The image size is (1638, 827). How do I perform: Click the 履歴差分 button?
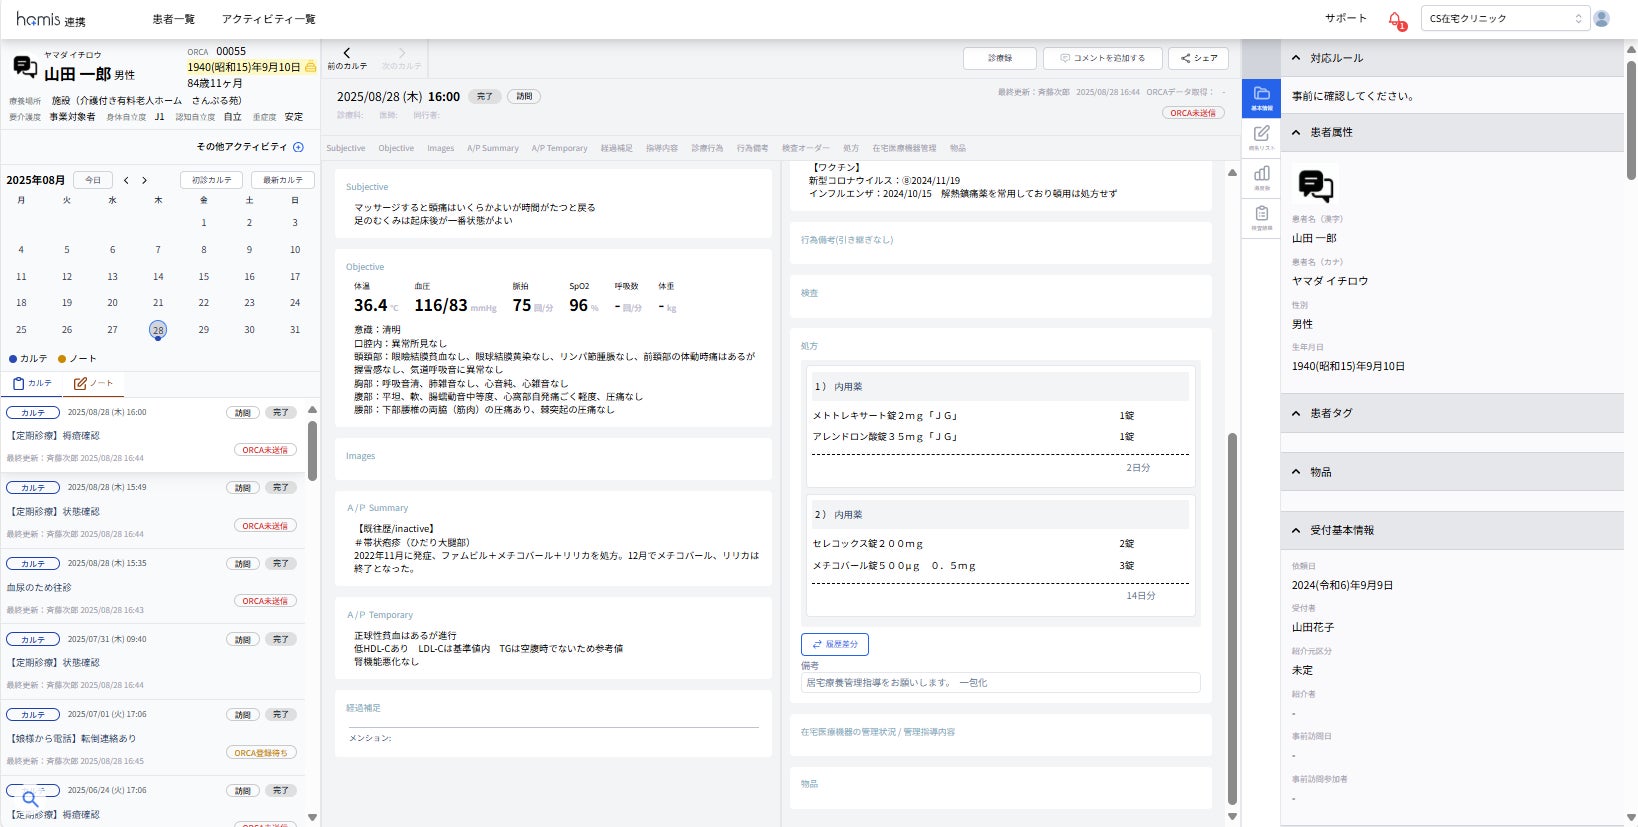tap(834, 644)
